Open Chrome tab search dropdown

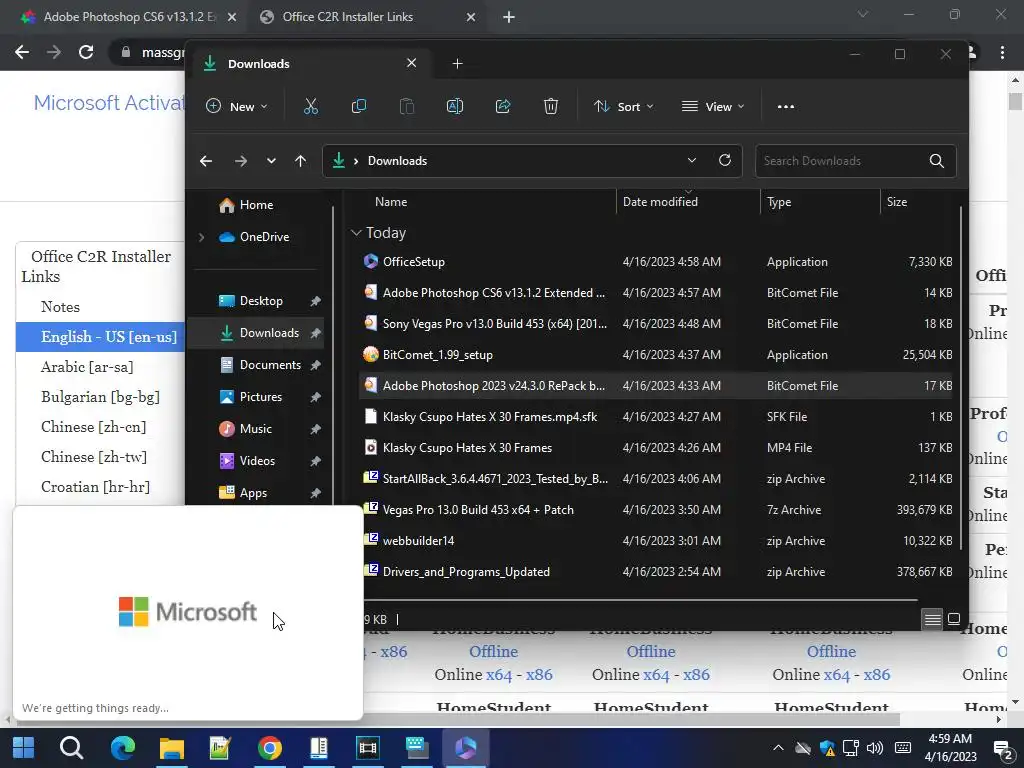(x=863, y=14)
